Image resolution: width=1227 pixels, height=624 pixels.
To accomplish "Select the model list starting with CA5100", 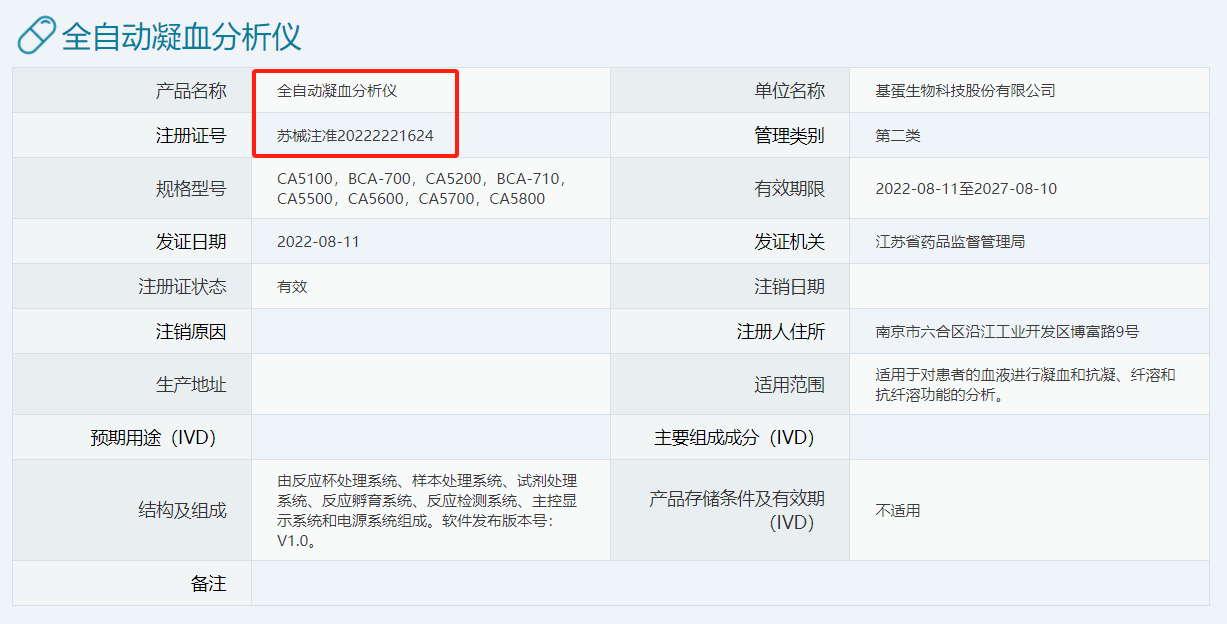I will tap(423, 188).
